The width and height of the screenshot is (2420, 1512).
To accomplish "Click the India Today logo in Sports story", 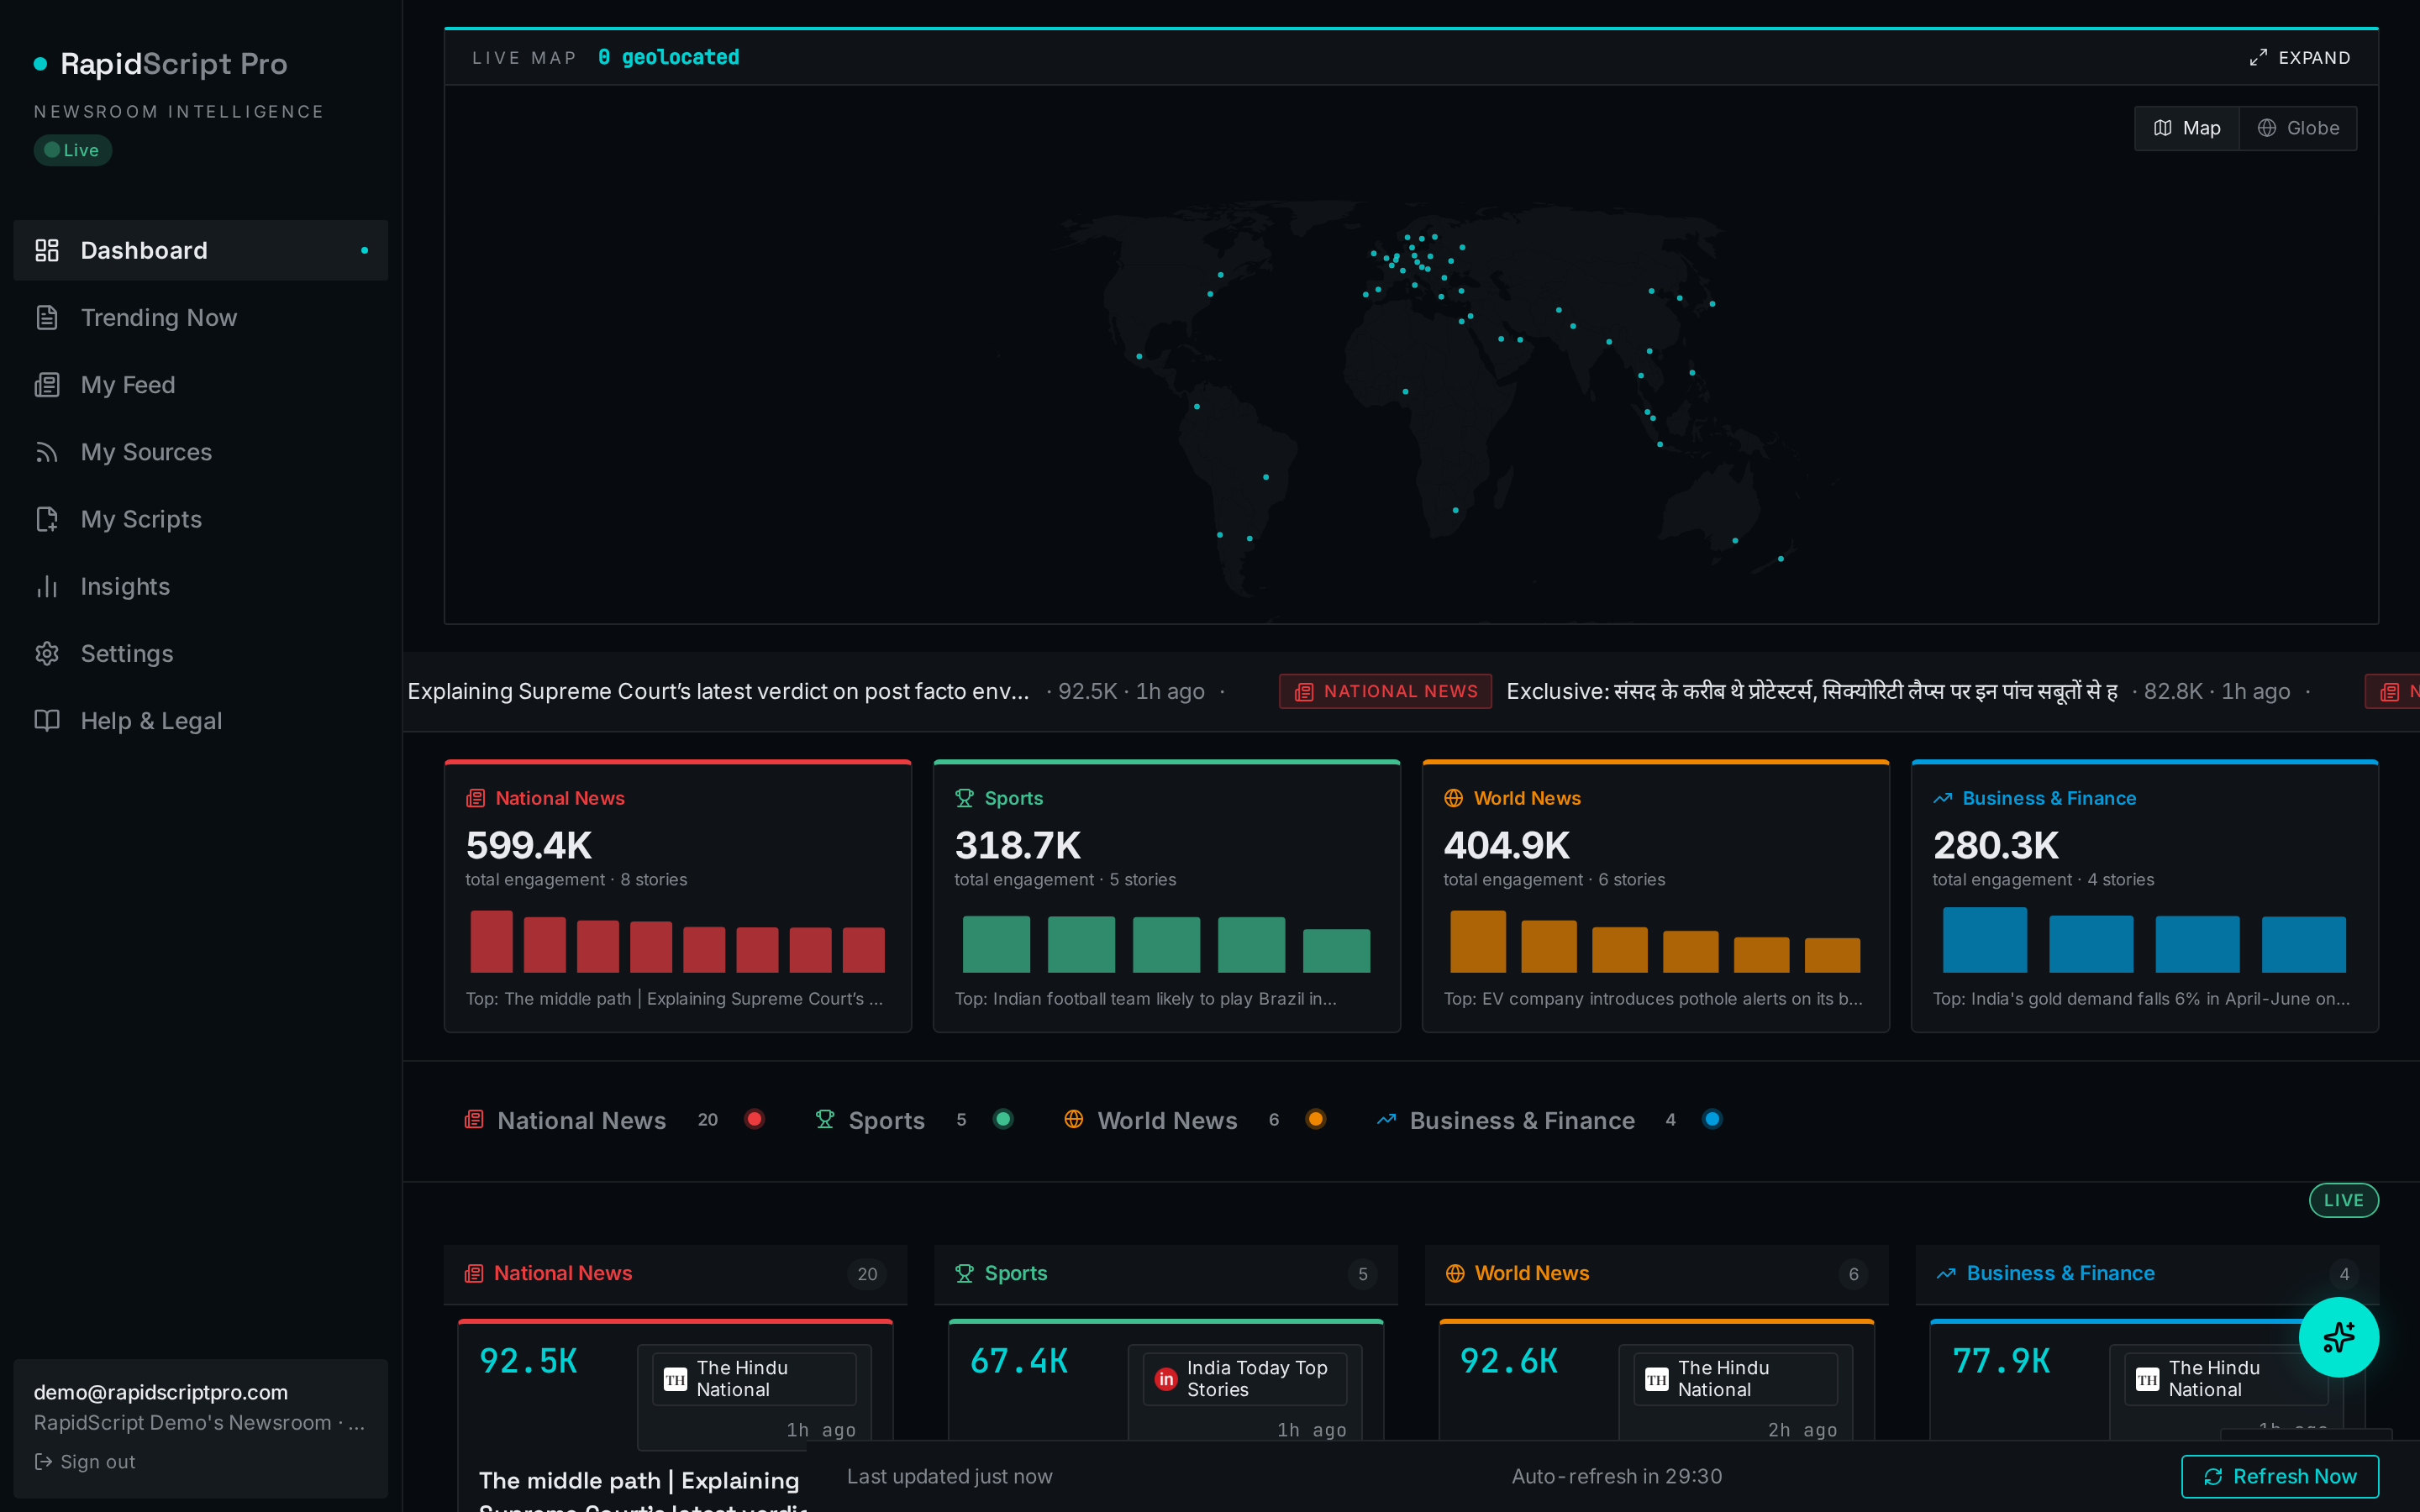I will (x=1166, y=1379).
